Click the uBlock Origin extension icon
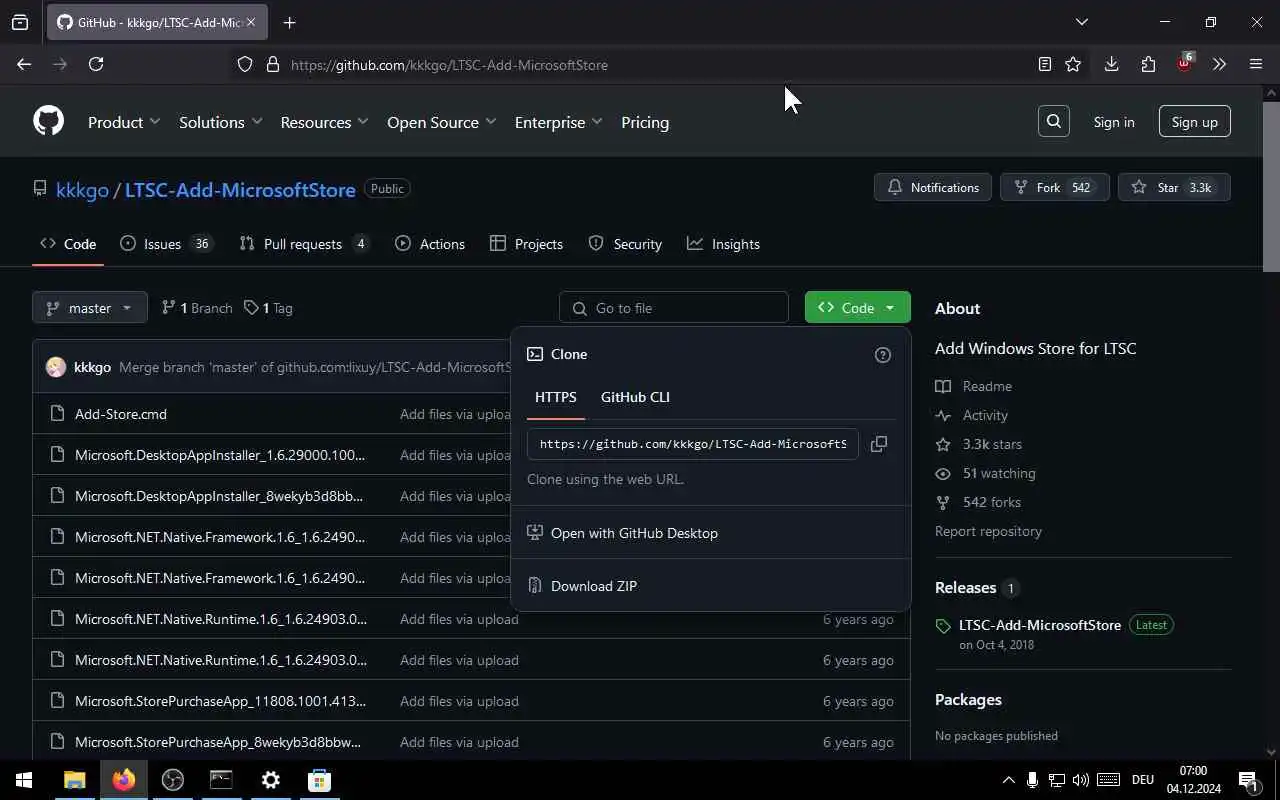Screen dimensions: 1280x800 pyautogui.click(x=1184, y=64)
